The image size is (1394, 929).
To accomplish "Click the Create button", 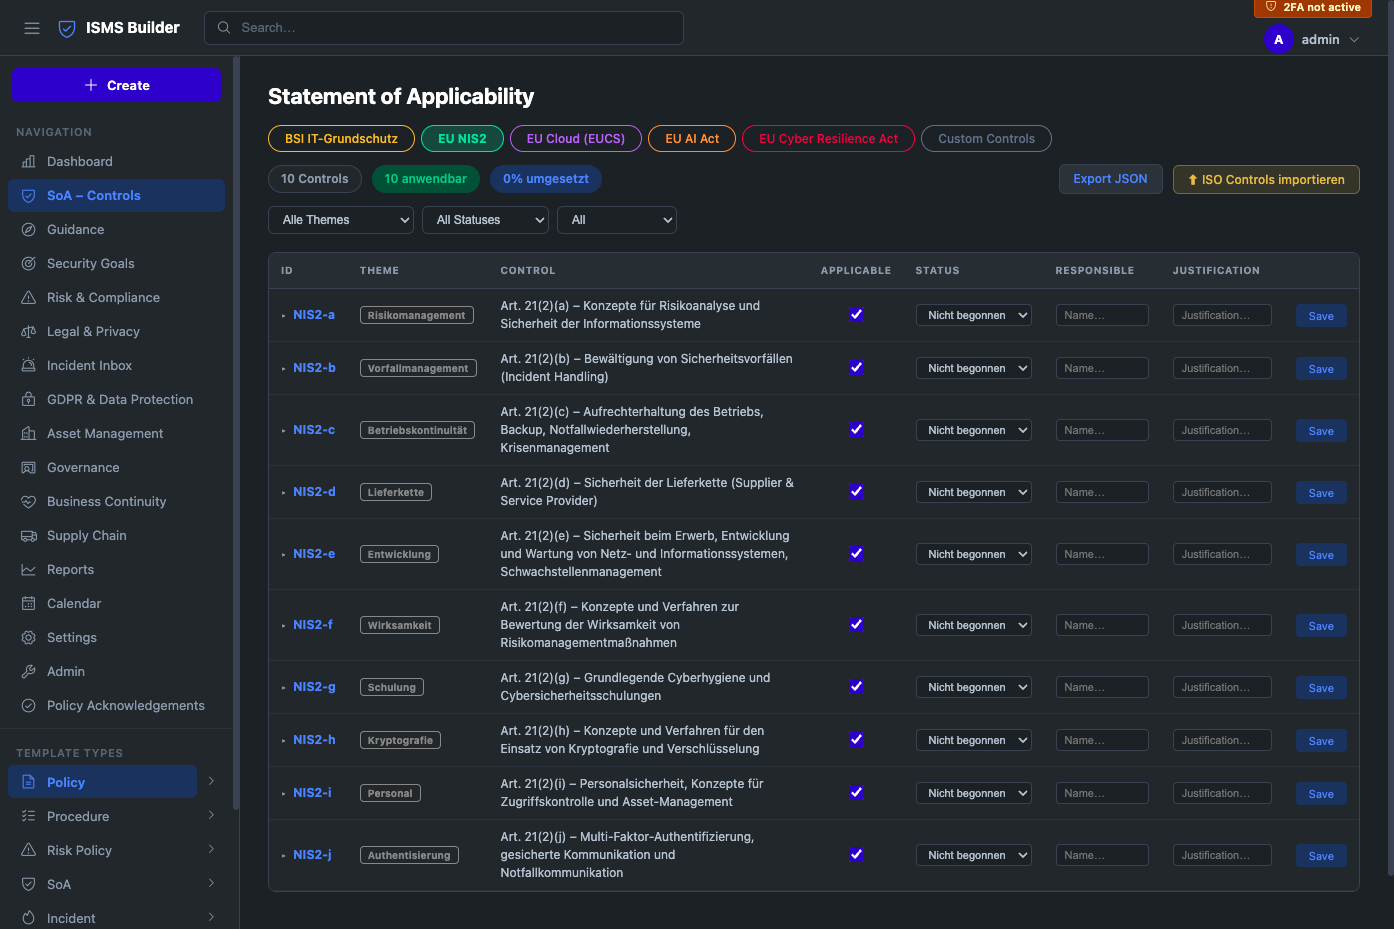I will [116, 85].
